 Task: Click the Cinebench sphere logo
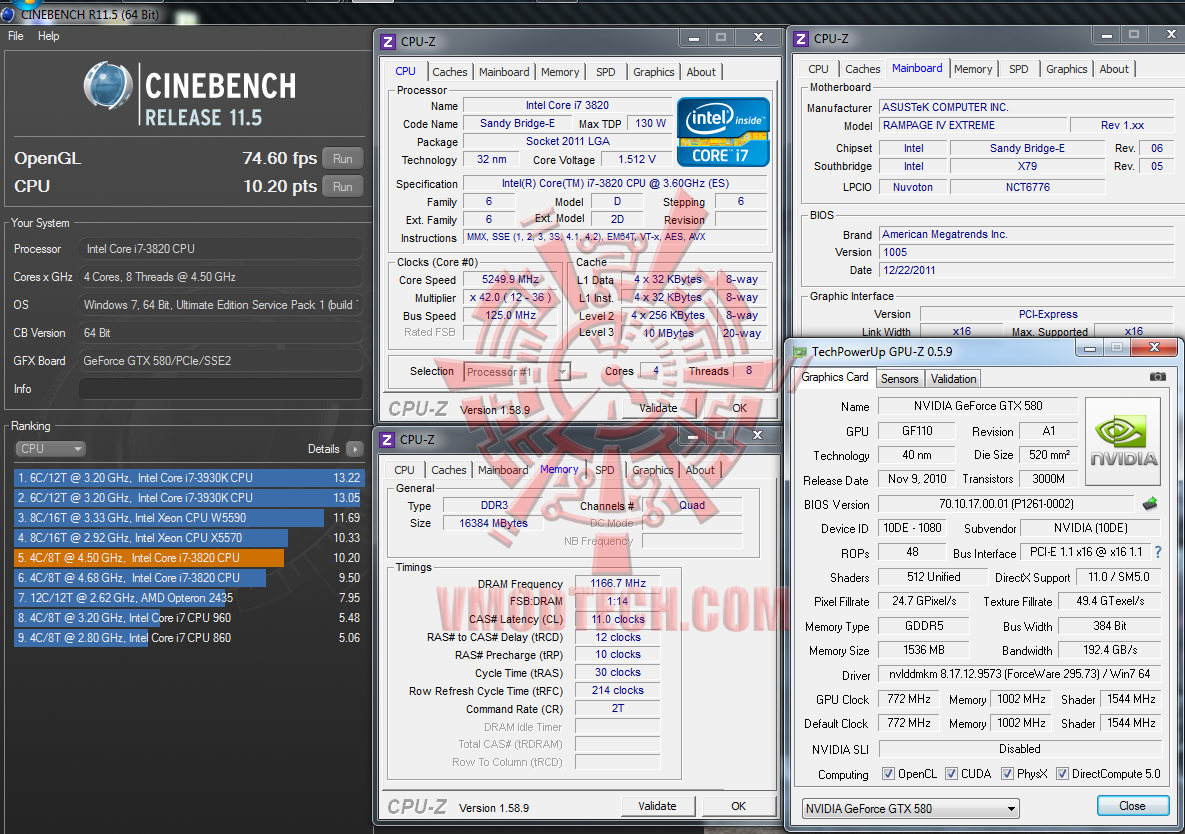[108, 86]
